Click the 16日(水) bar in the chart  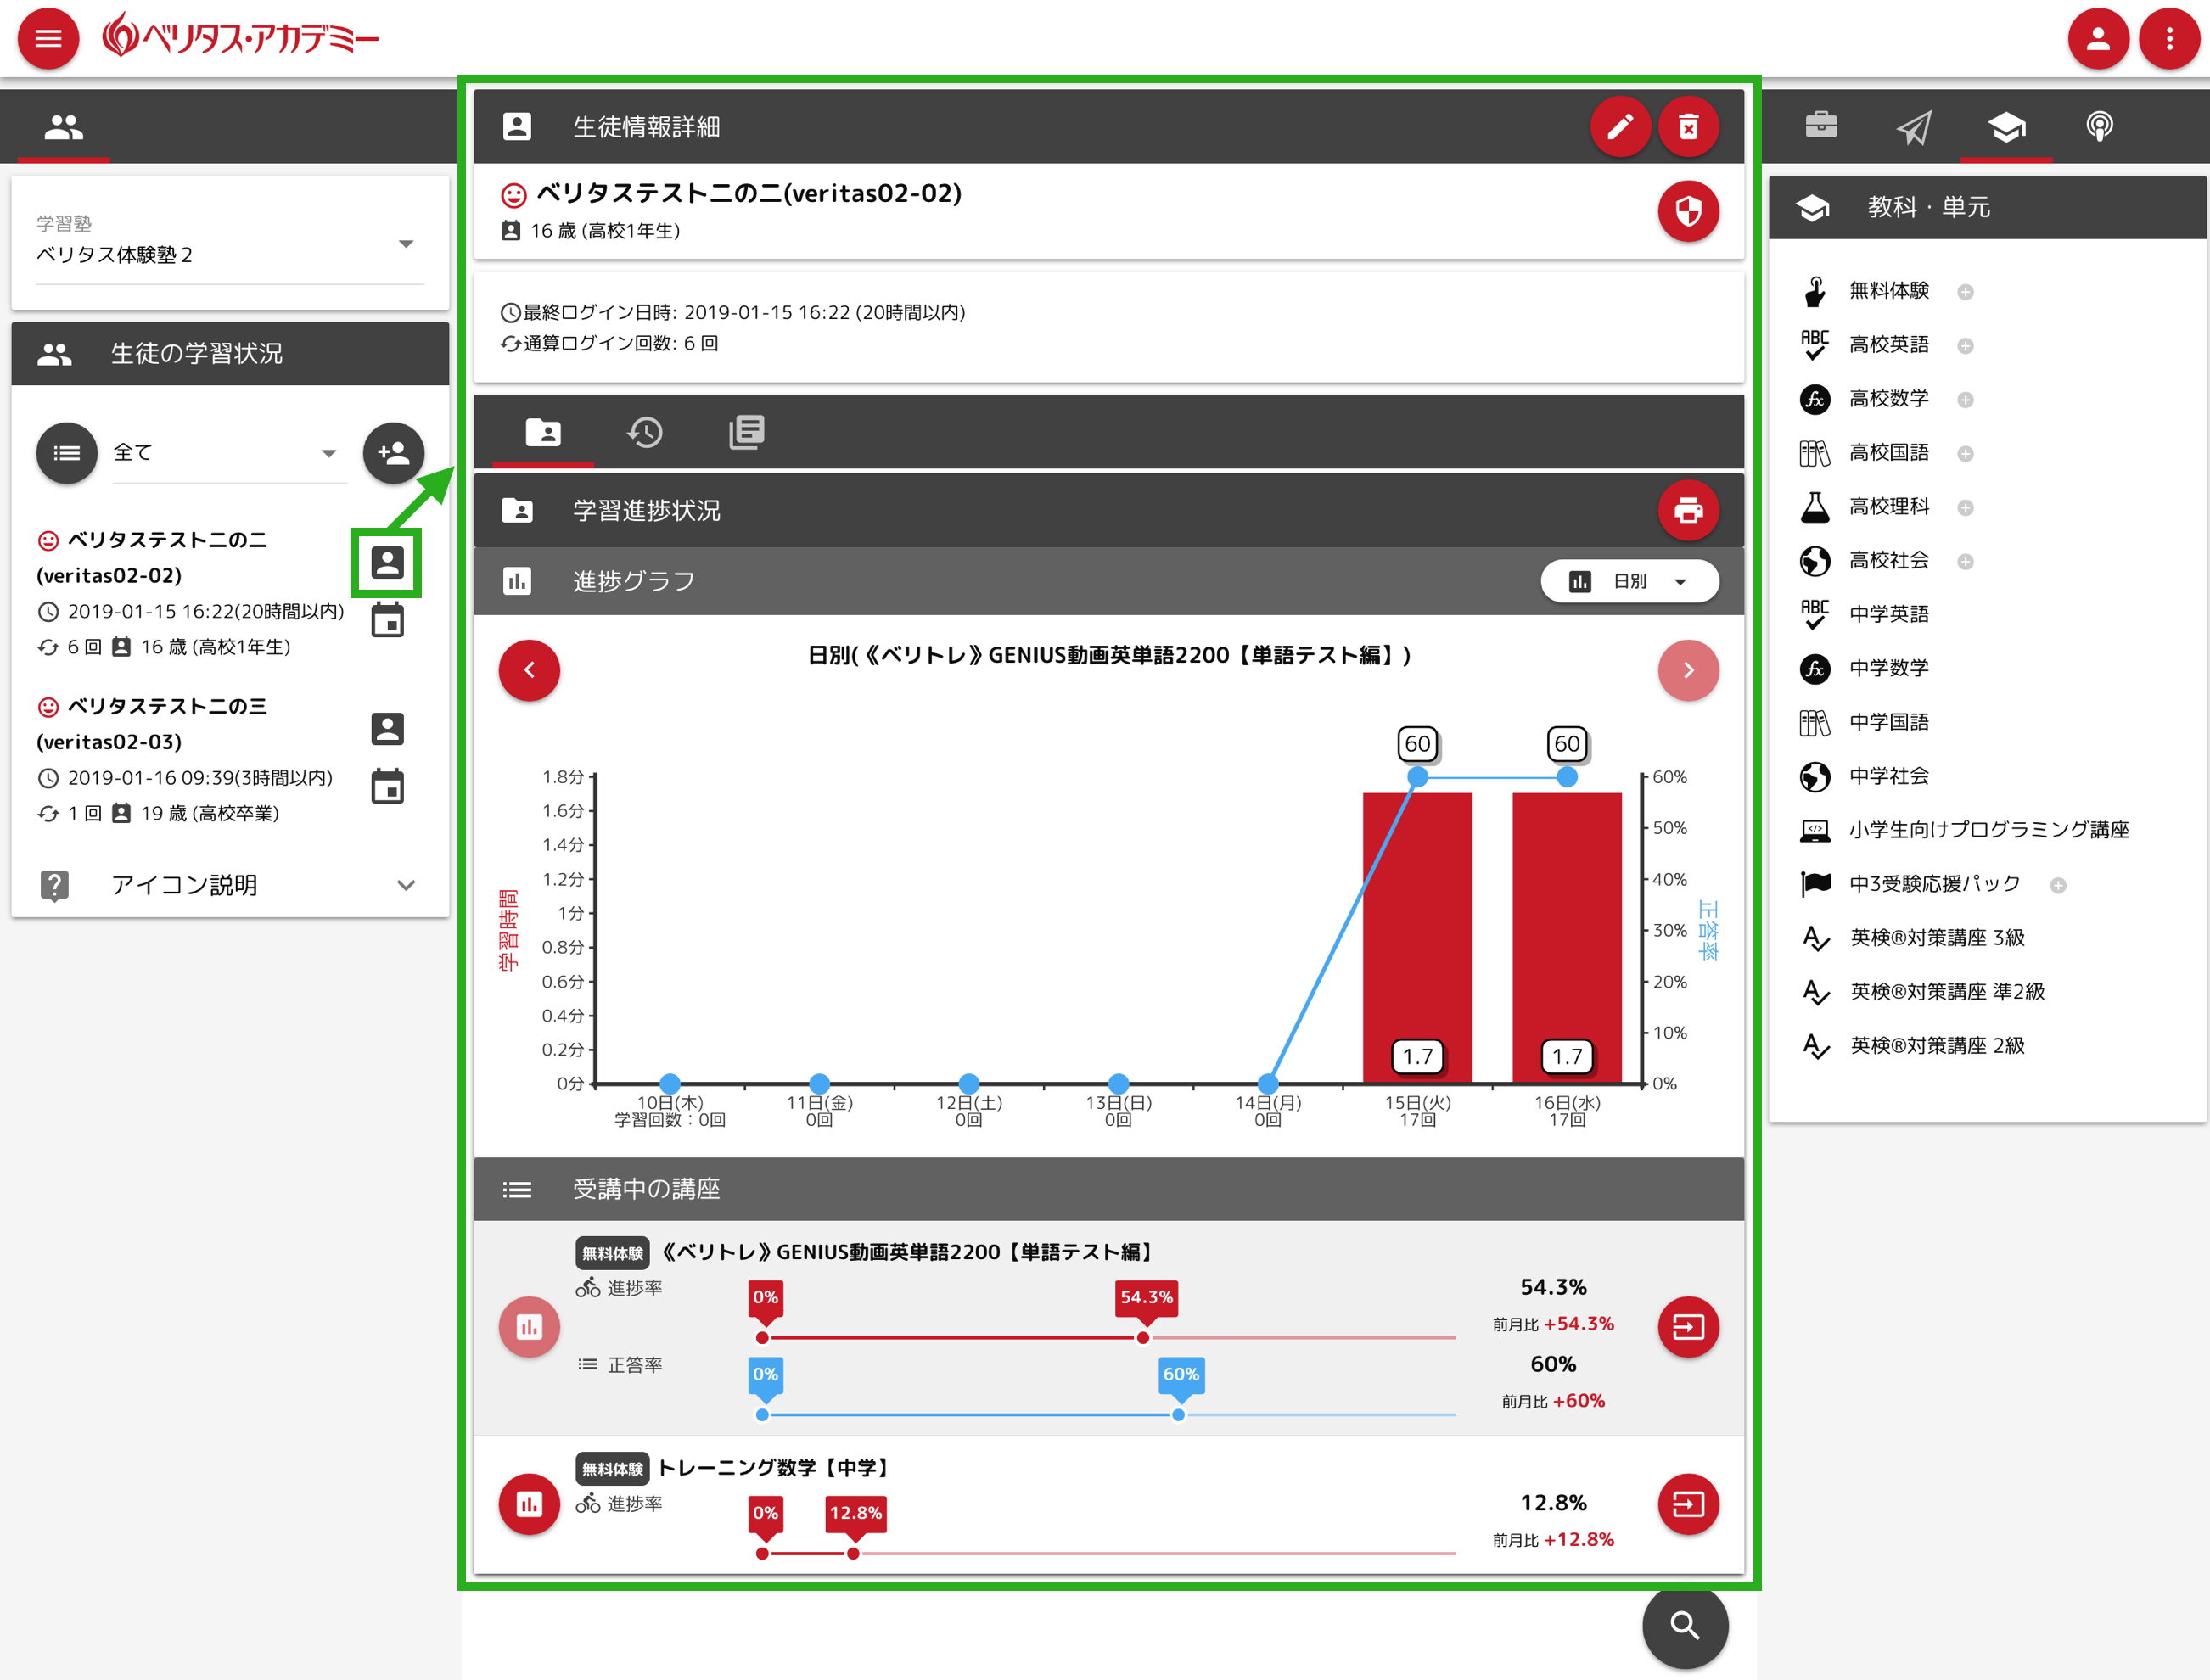pyautogui.click(x=1566, y=937)
